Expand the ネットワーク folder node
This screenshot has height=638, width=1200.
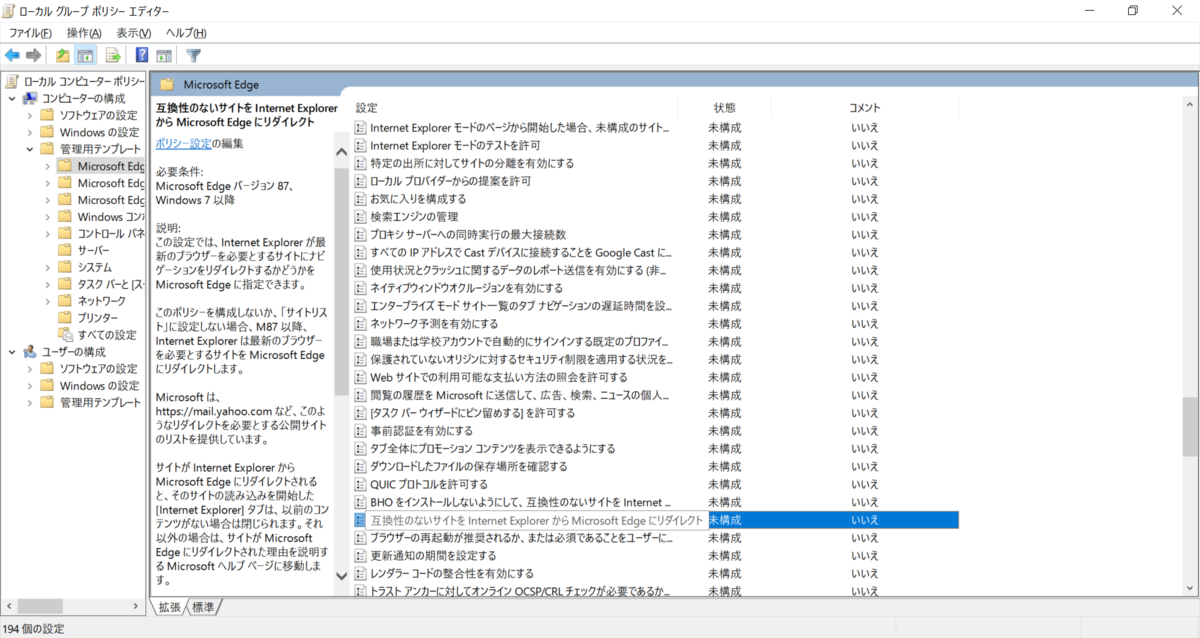47,301
